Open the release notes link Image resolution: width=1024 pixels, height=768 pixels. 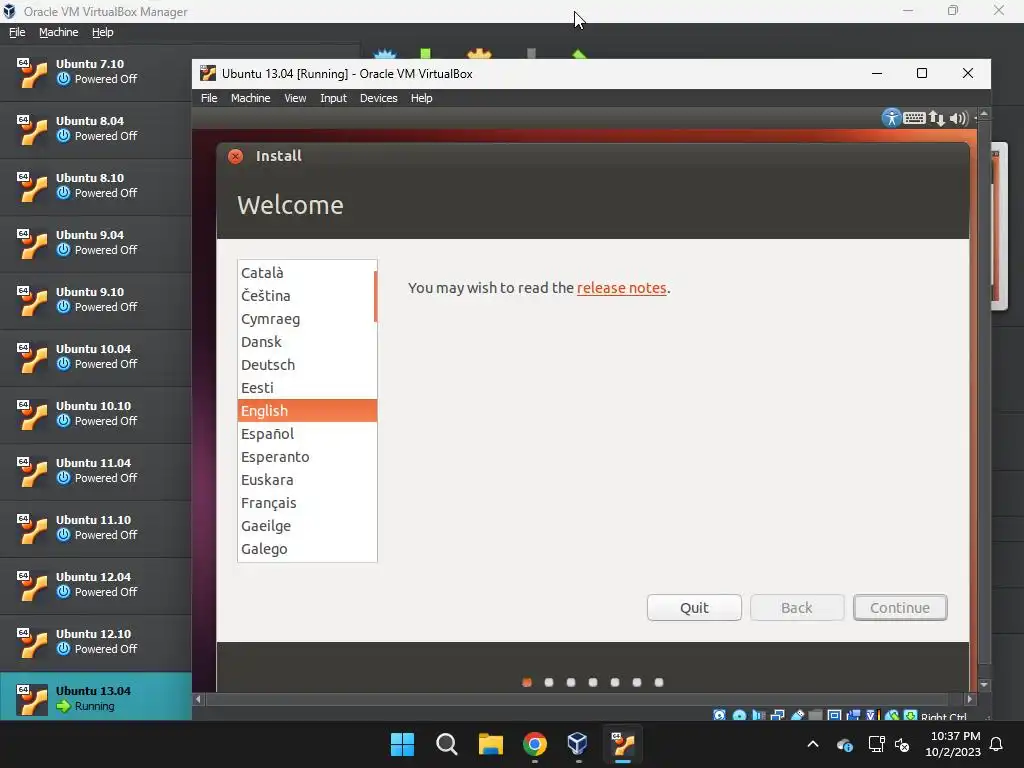click(x=622, y=288)
